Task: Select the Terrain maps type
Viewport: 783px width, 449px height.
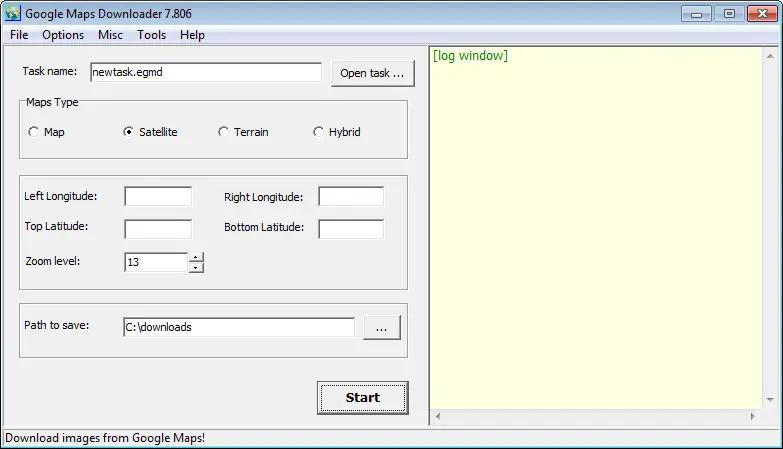Action: [x=223, y=132]
